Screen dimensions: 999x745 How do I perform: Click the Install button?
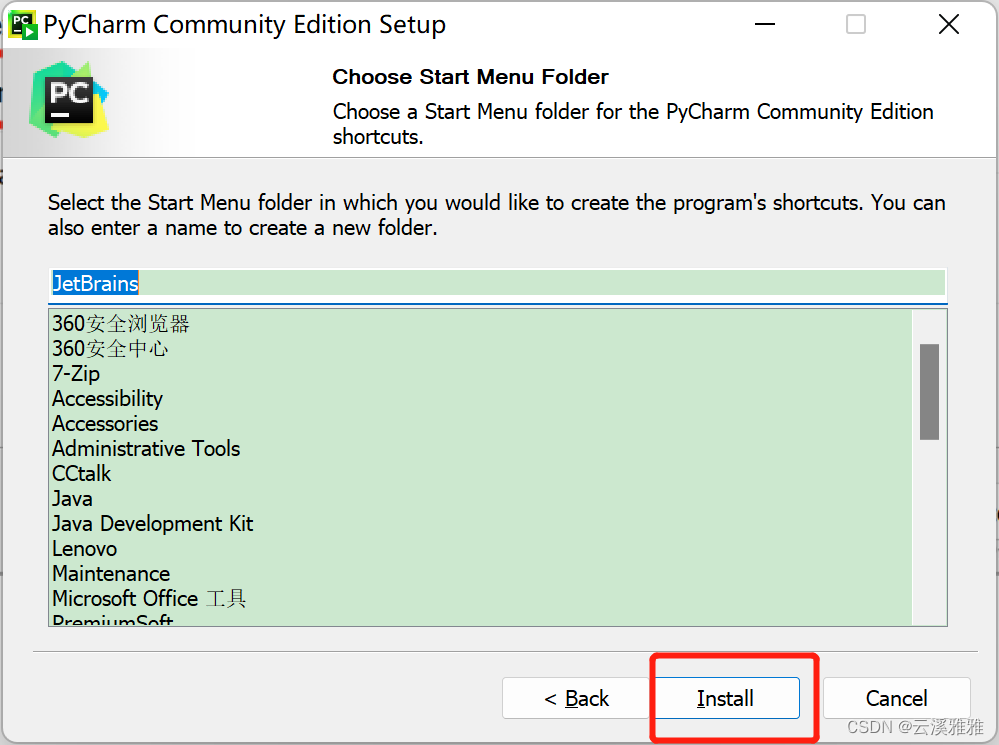pyautogui.click(x=727, y=698)
